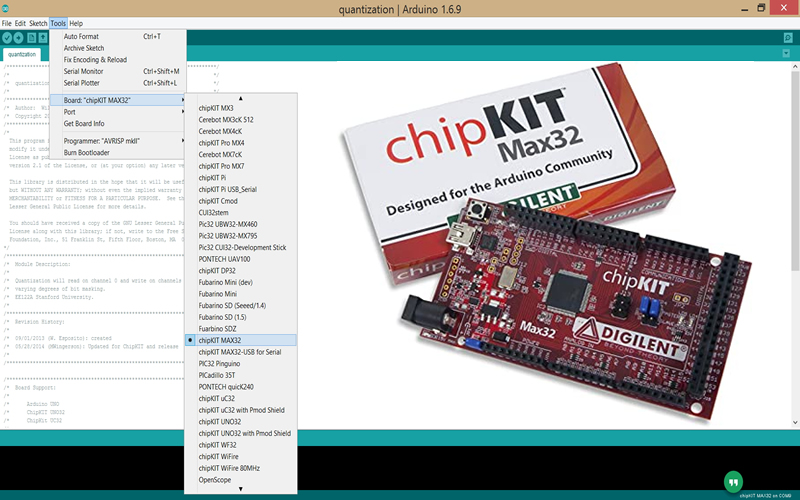
Task: Select the Fubarino SD (Seeed/1.4) board
Action: pyautogui.click(x=240, y=306)
